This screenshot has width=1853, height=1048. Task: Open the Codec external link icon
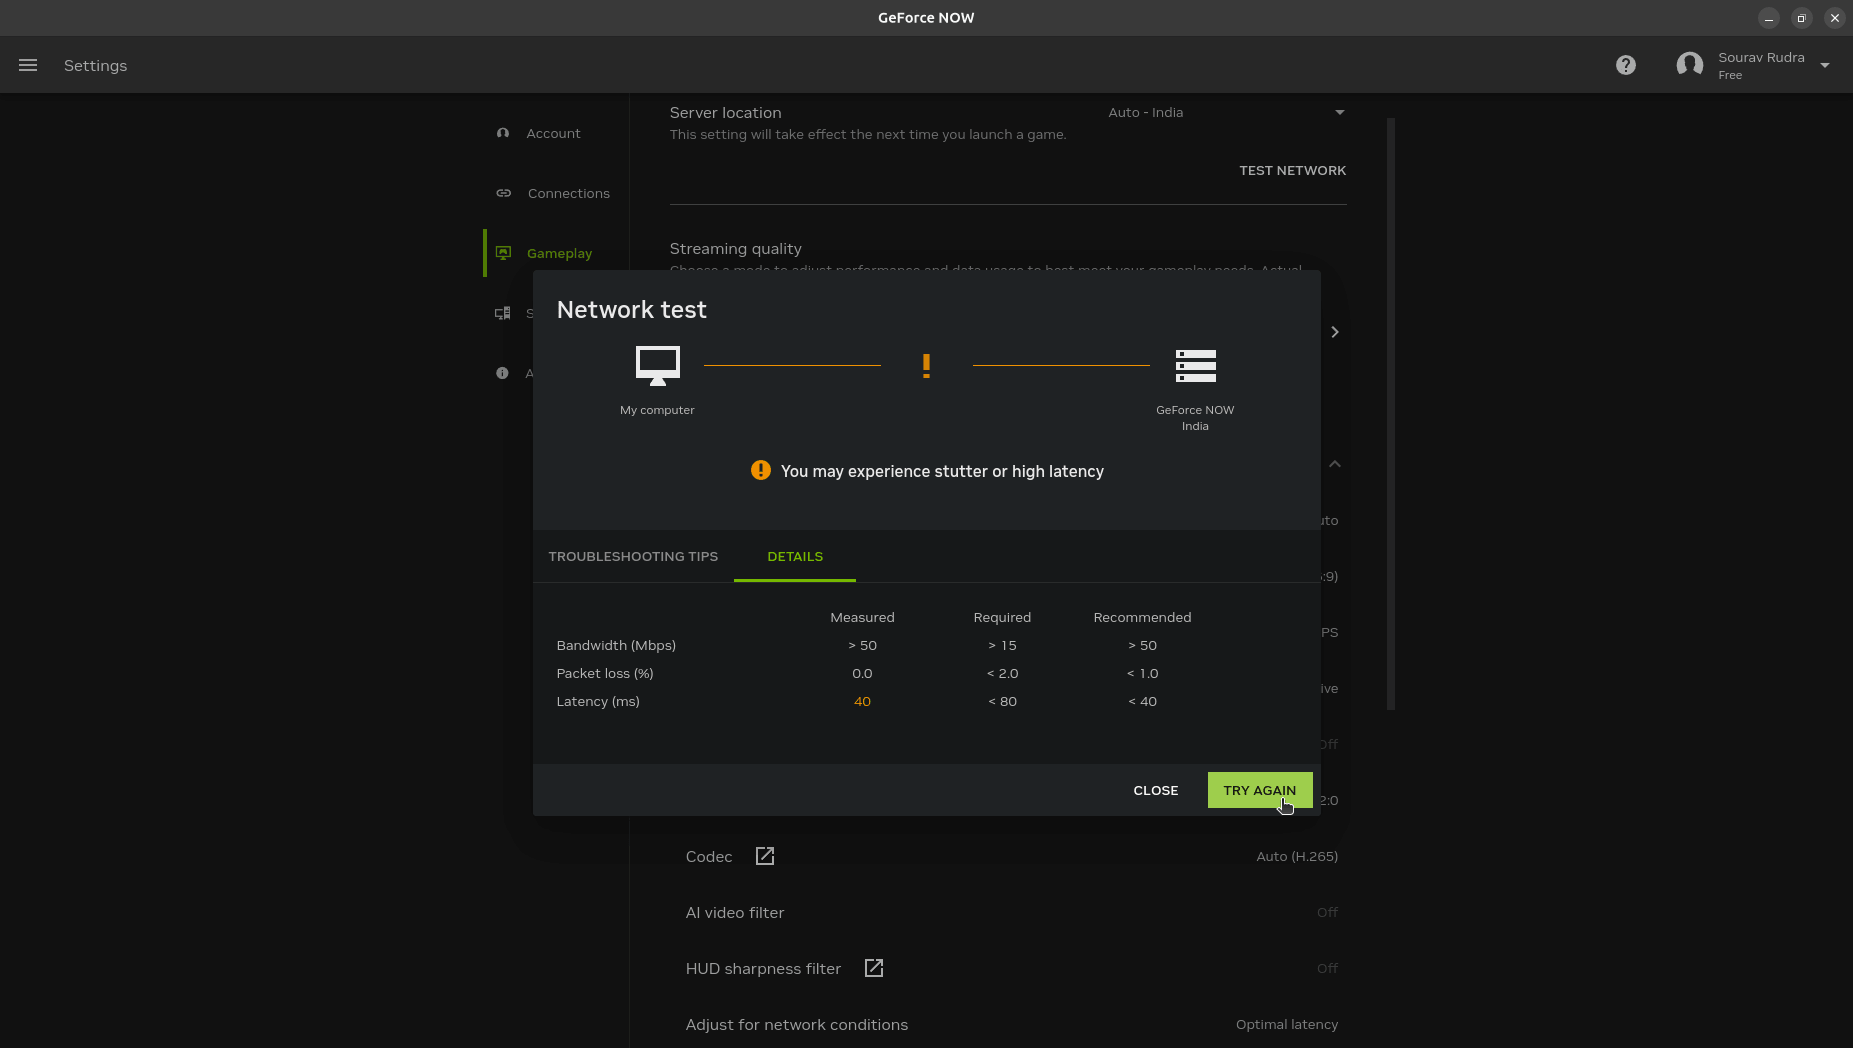pos(765,856)
